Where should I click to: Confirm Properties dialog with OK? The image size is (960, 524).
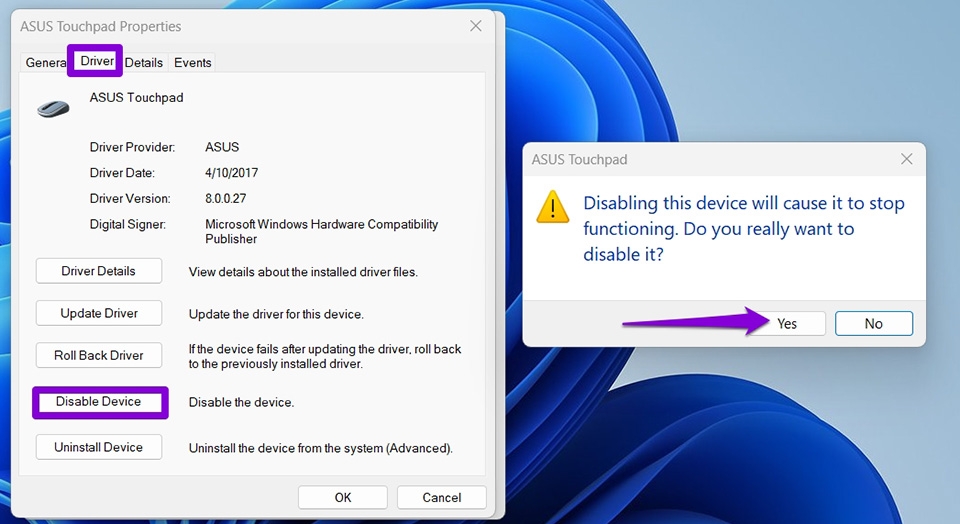343,498
